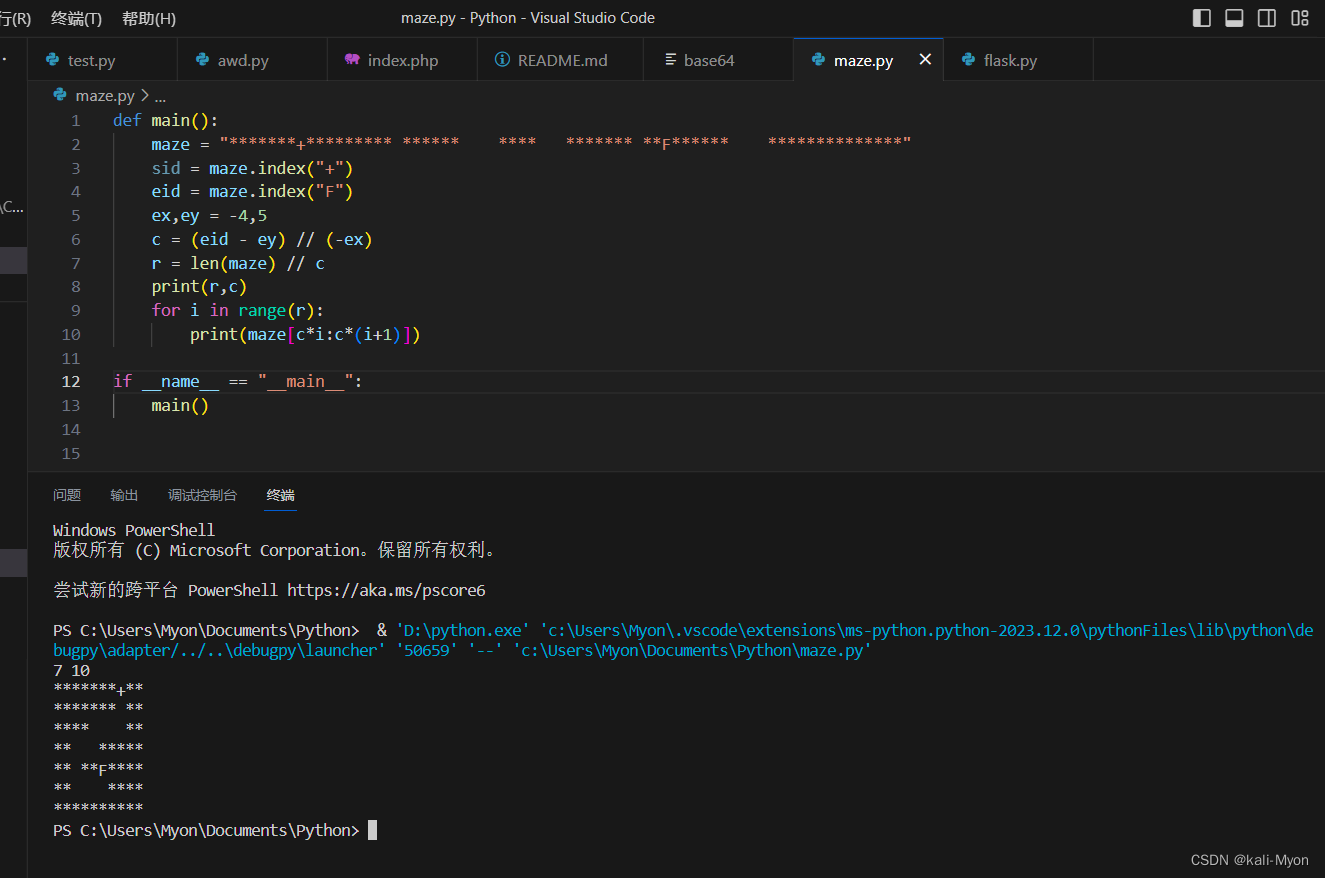Switch to base64 tab
Screen dimensions: 1325x878
point(718,60)
